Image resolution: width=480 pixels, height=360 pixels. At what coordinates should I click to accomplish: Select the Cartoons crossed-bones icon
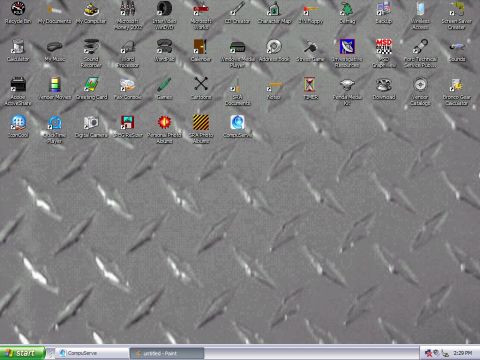coord(201,85)
